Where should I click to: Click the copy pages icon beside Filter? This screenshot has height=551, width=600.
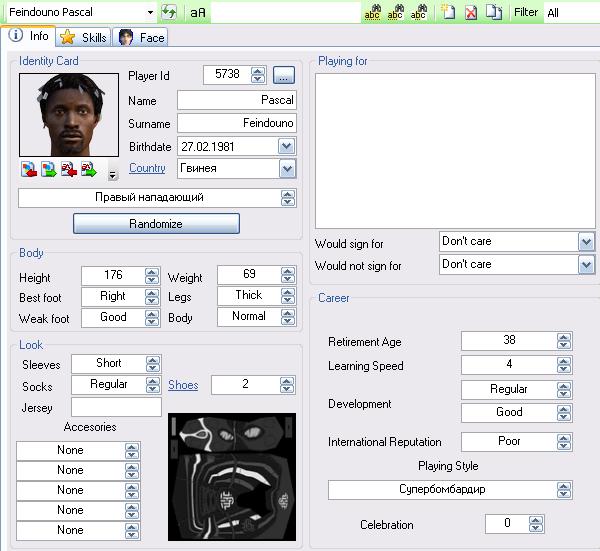493,13
